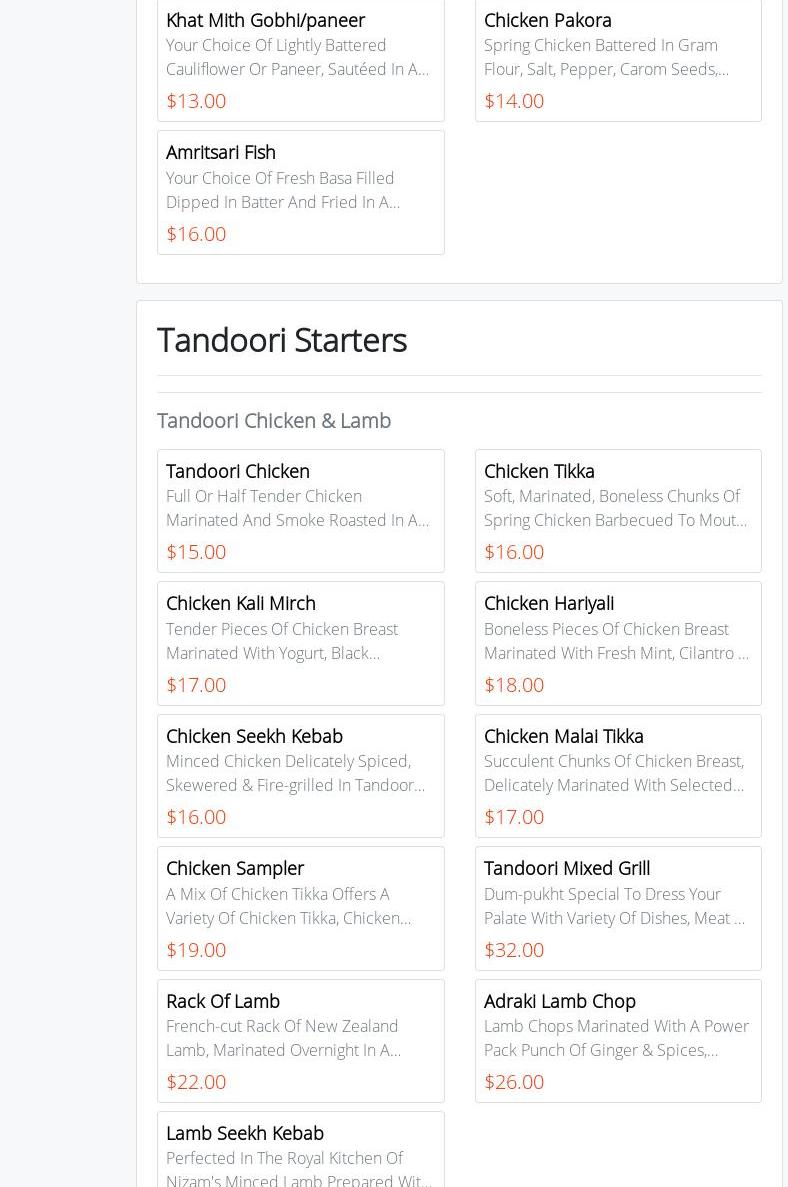Screen dimensions: 788x1187
Task: Click the $32.00 Mixed Grill price
Action: click(x=514, y=949)
